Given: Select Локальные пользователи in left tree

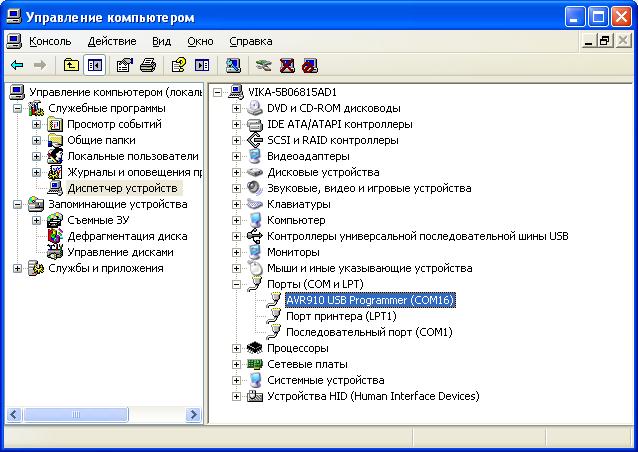Looking at the screenshot, I should (x=133, y=156).
